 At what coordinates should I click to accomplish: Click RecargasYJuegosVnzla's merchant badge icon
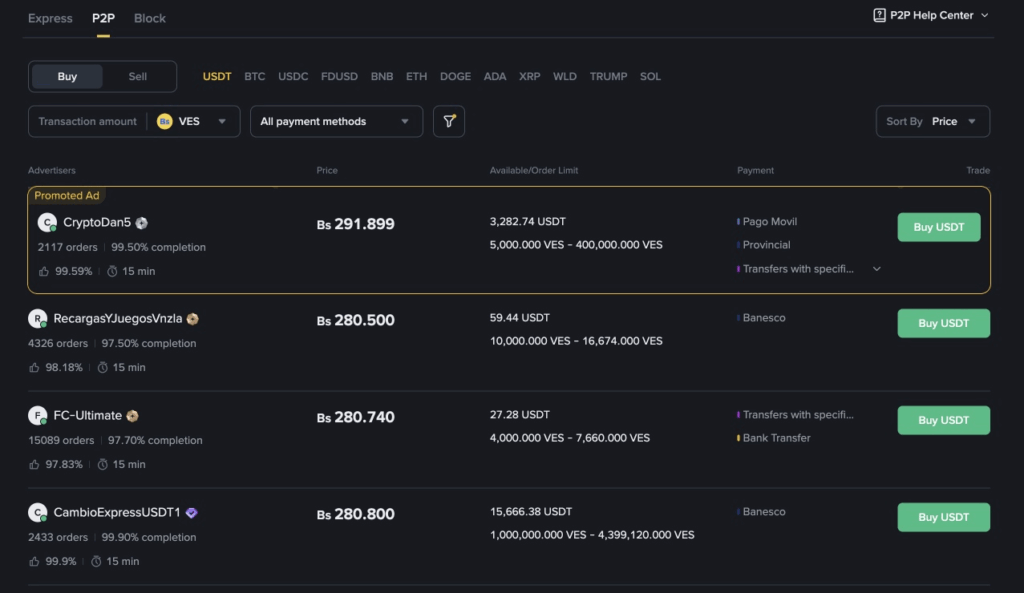[192, 319]
